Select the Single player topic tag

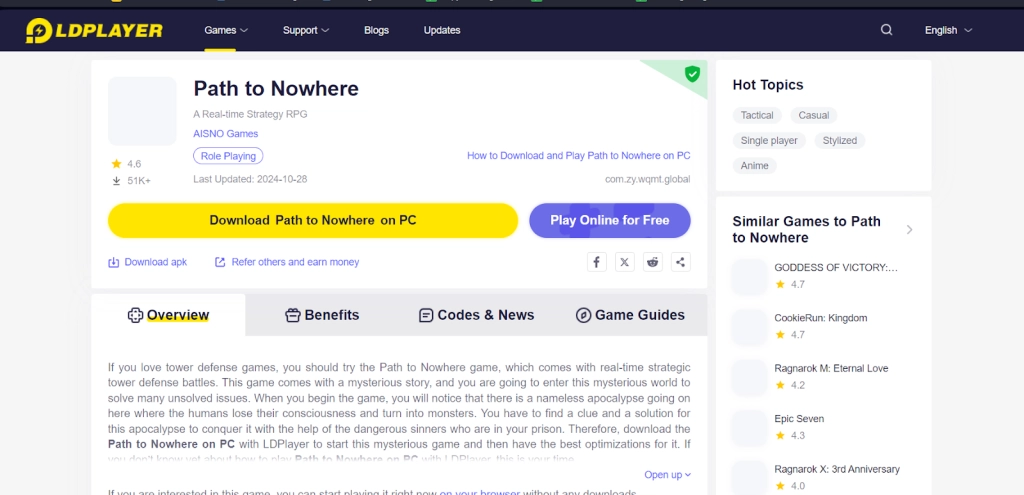(769, 140)
